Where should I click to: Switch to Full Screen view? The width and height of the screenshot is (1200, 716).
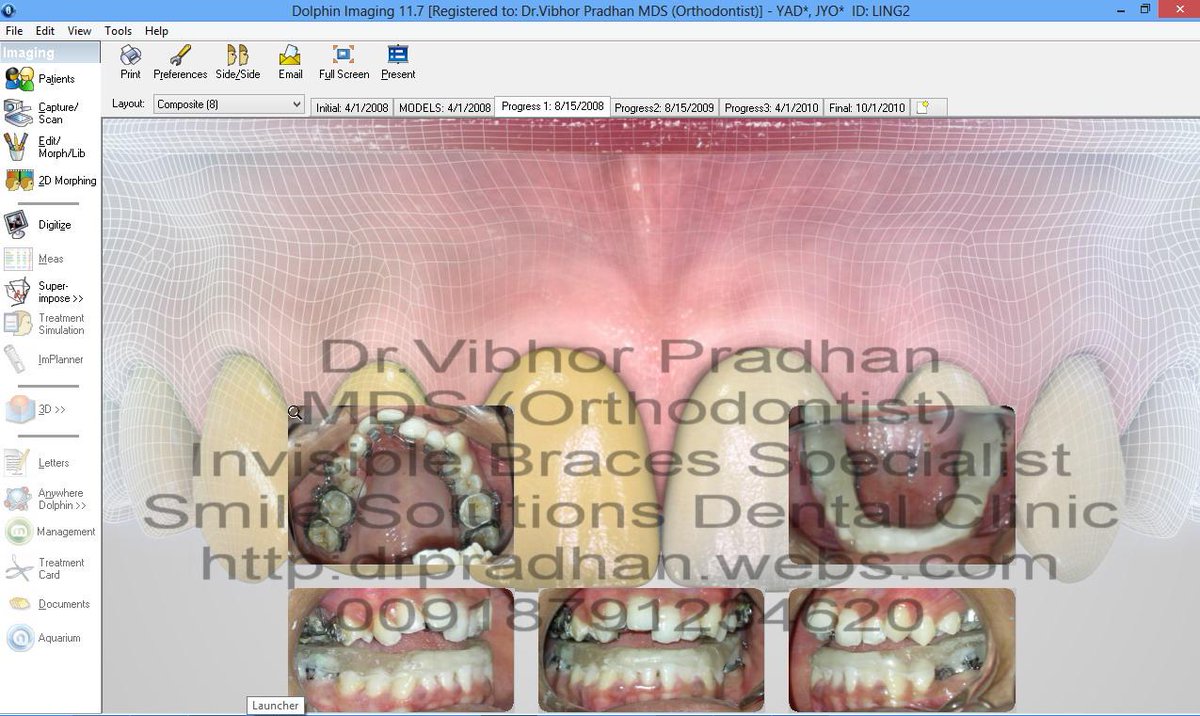coord(344,62)
